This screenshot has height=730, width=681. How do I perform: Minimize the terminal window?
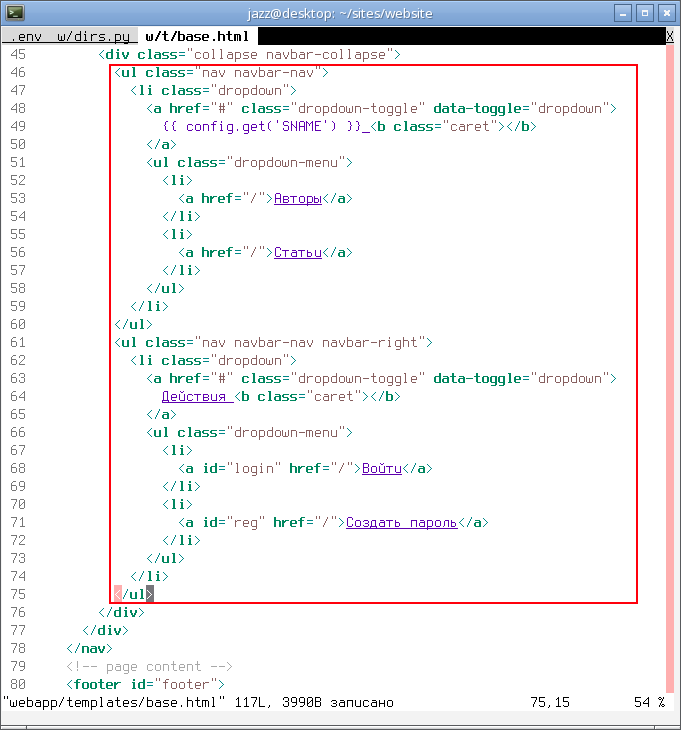click(623, 13)
